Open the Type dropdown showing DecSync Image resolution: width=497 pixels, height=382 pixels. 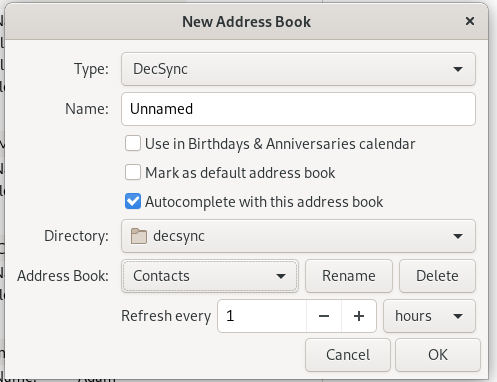click(x=298, y=69)
